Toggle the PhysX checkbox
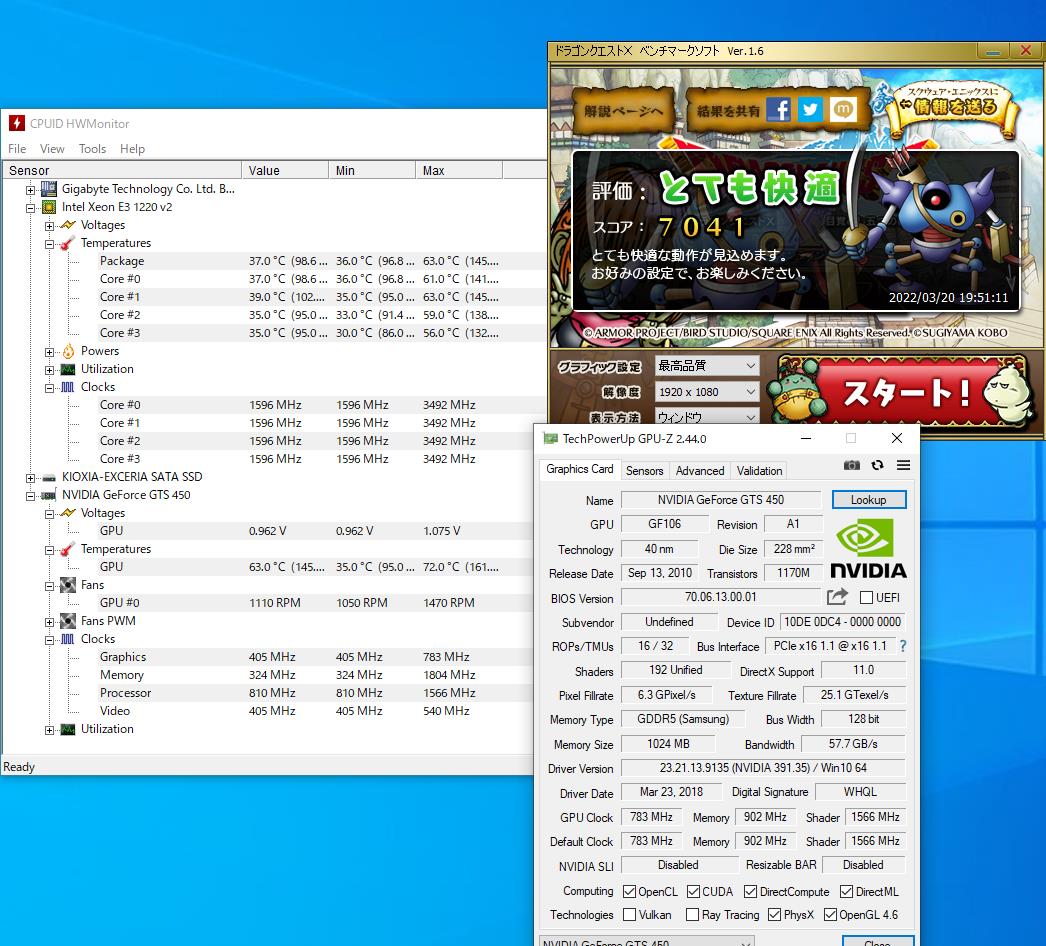 coord(774,915)
